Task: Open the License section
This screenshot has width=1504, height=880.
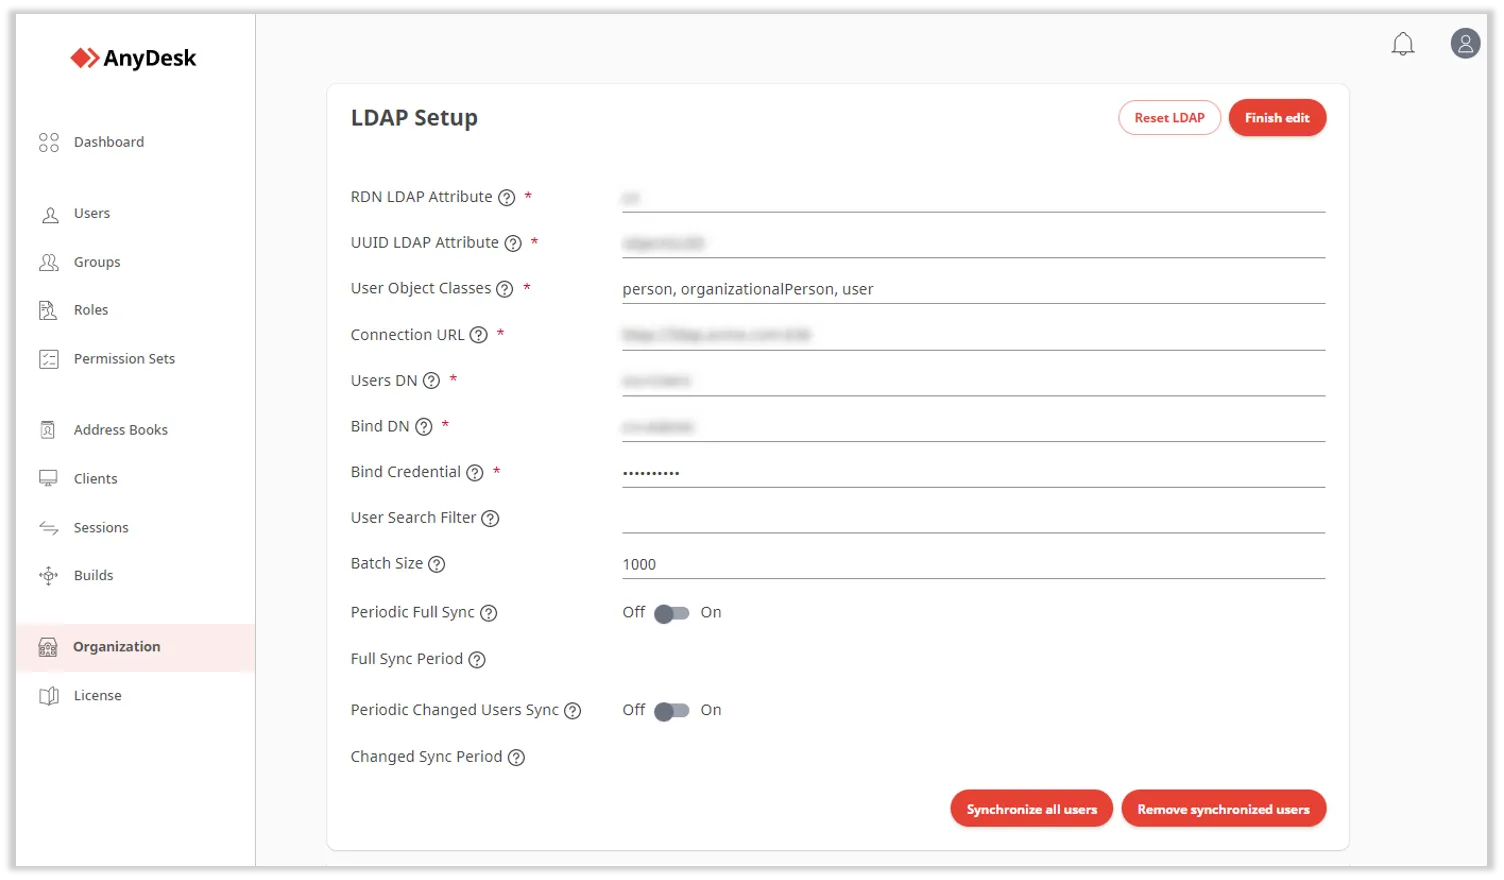Action: (97, 696)
